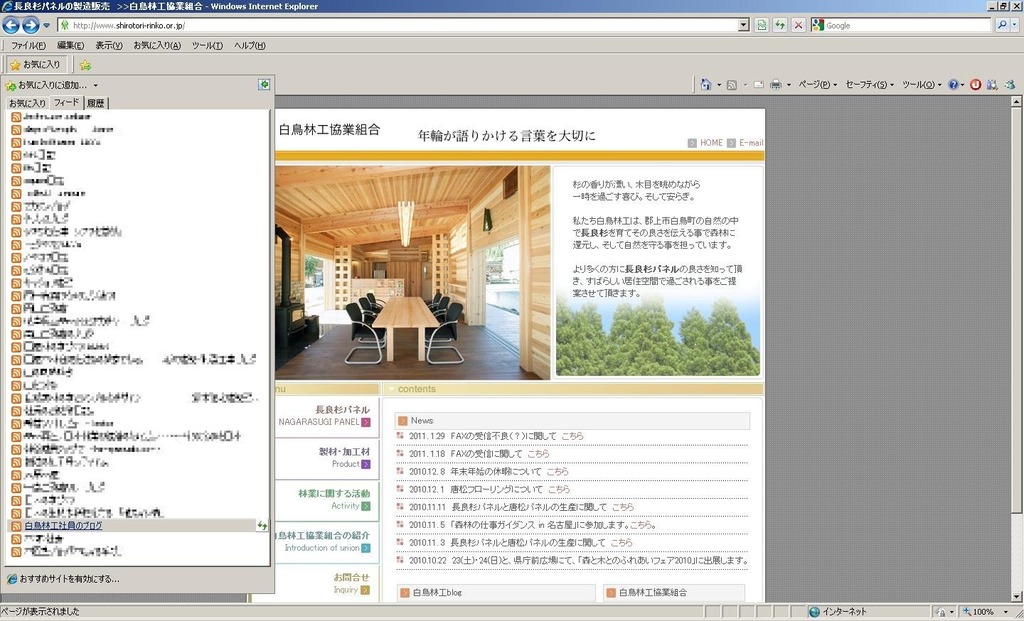The width and height of the screenshot is (1024, 621).
Task: Click the scroll down arrow of page scrollbar
Action: click(x=1016, y=596)
